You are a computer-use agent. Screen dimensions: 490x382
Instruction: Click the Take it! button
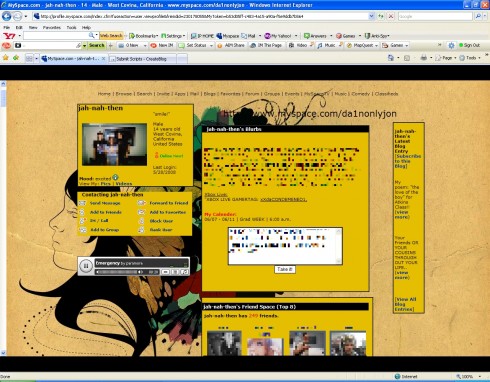[285, 269]
